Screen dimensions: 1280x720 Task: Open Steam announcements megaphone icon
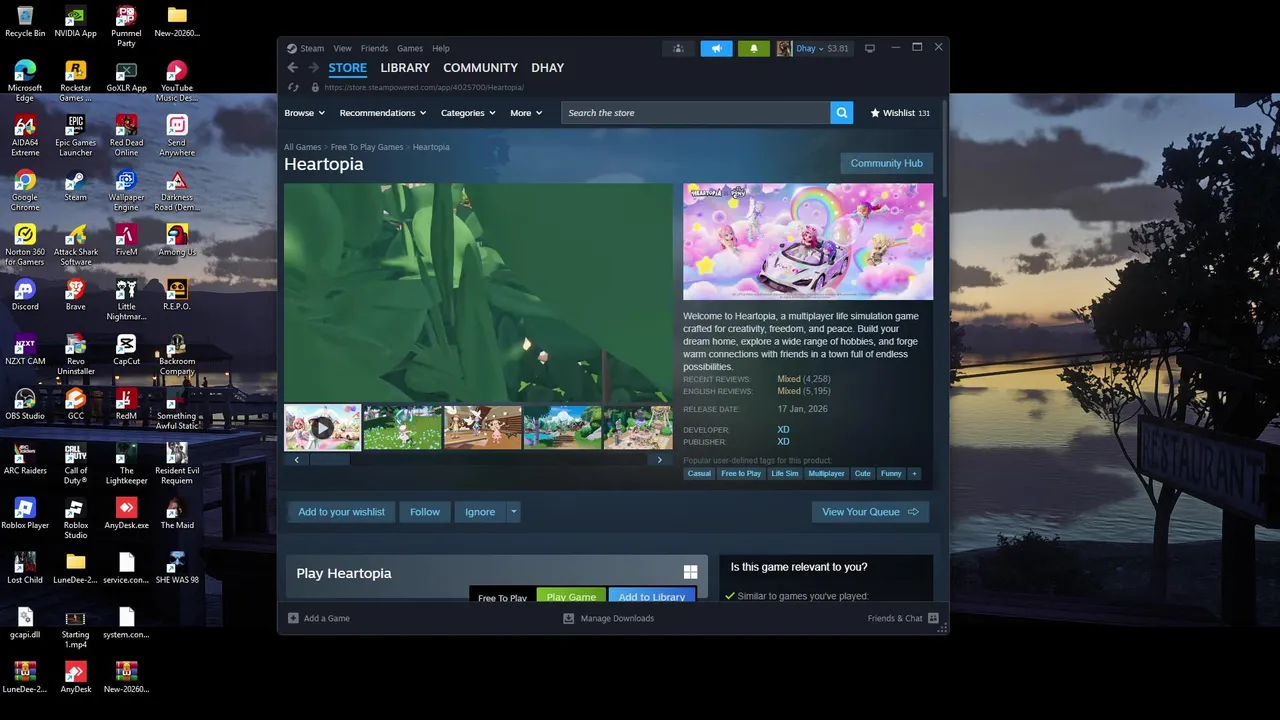[716, 48]
